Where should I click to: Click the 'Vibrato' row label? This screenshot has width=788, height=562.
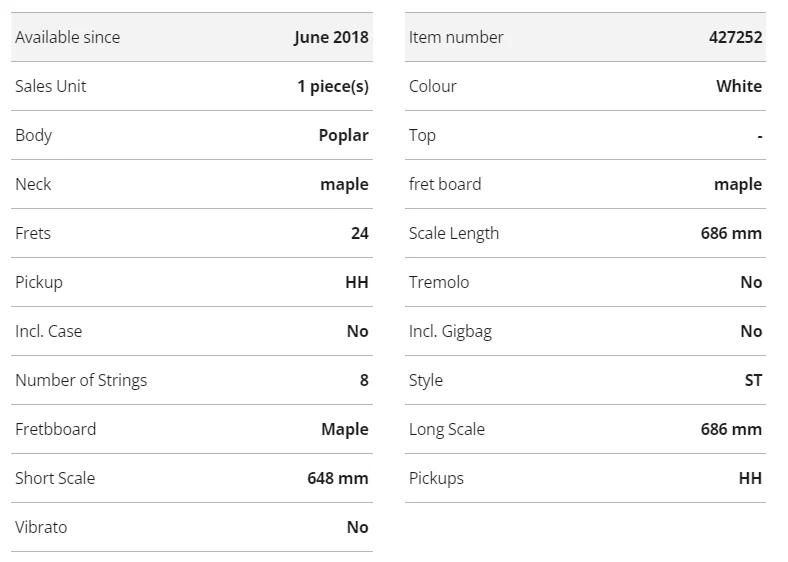[41, 527]
